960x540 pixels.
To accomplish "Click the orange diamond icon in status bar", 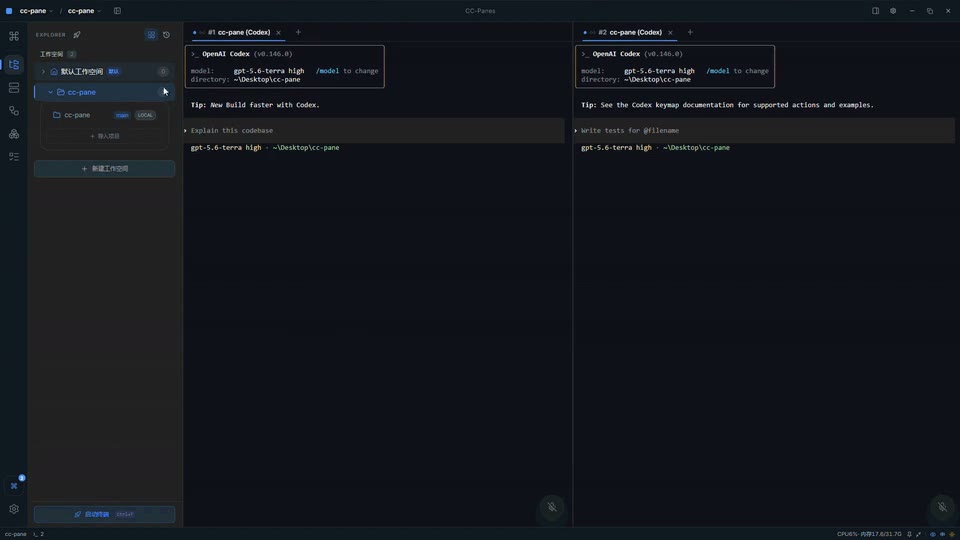I will pos(952,534).
